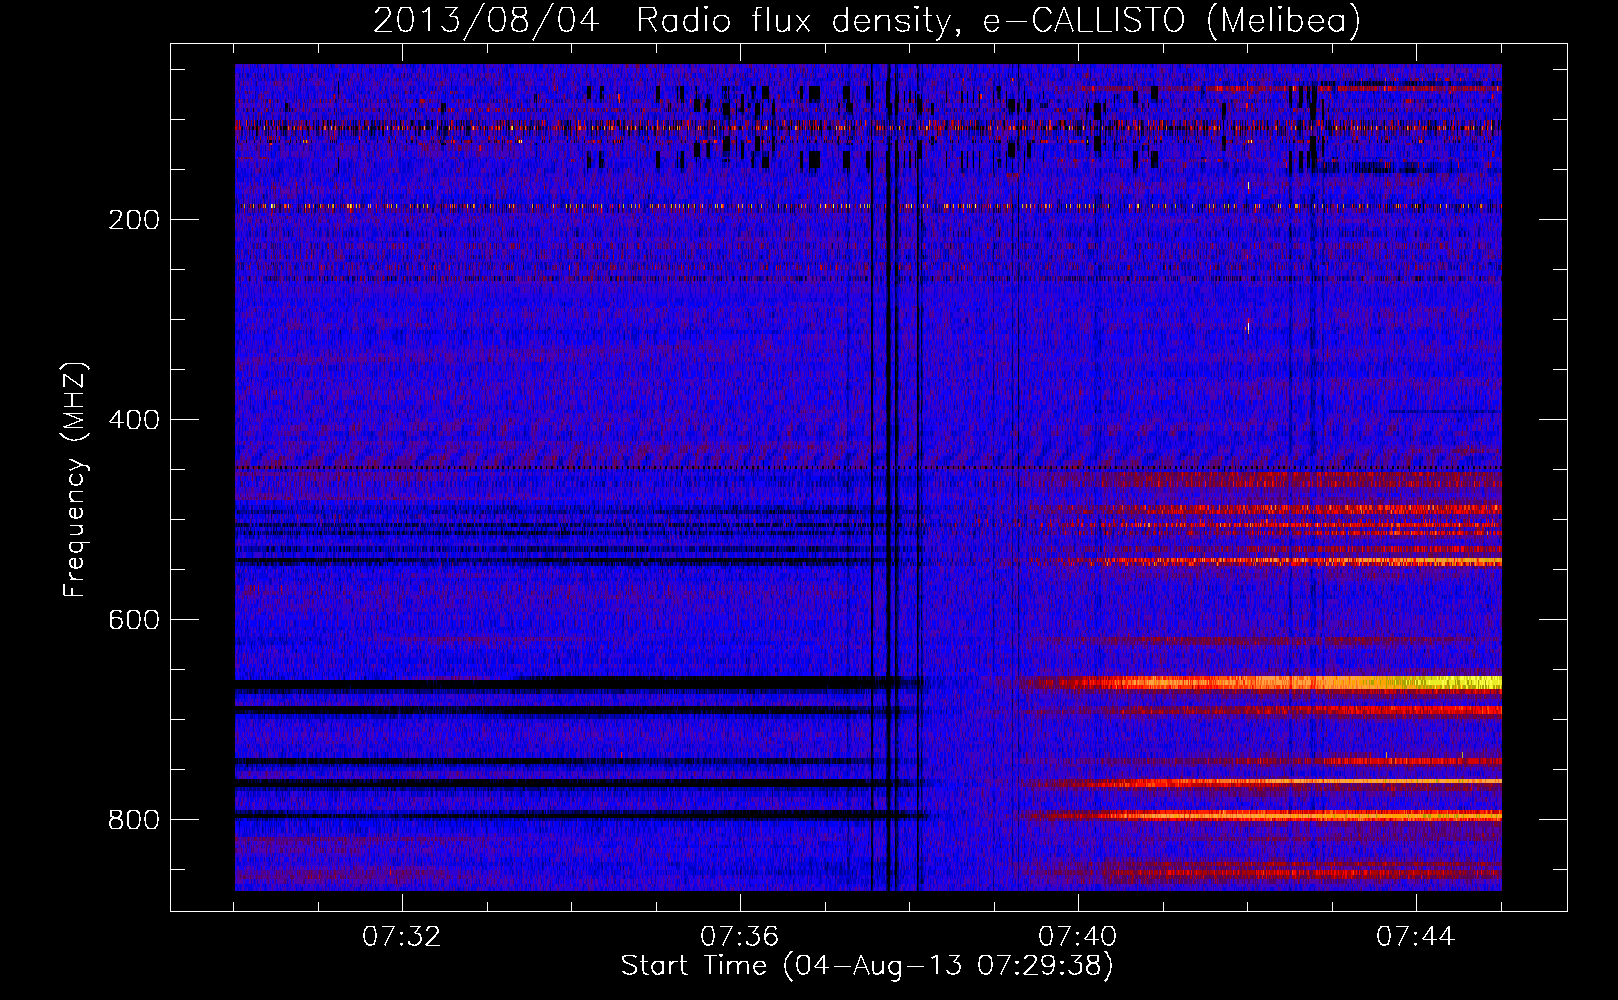Click the 07:44 time tick label
1618x1000 pixels.
(1416, 937)
